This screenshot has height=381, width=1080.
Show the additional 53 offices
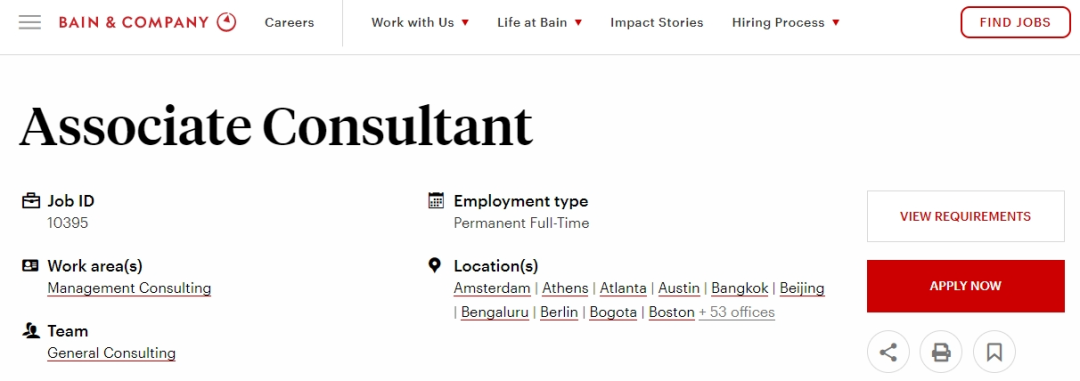[x=736, y=312]
